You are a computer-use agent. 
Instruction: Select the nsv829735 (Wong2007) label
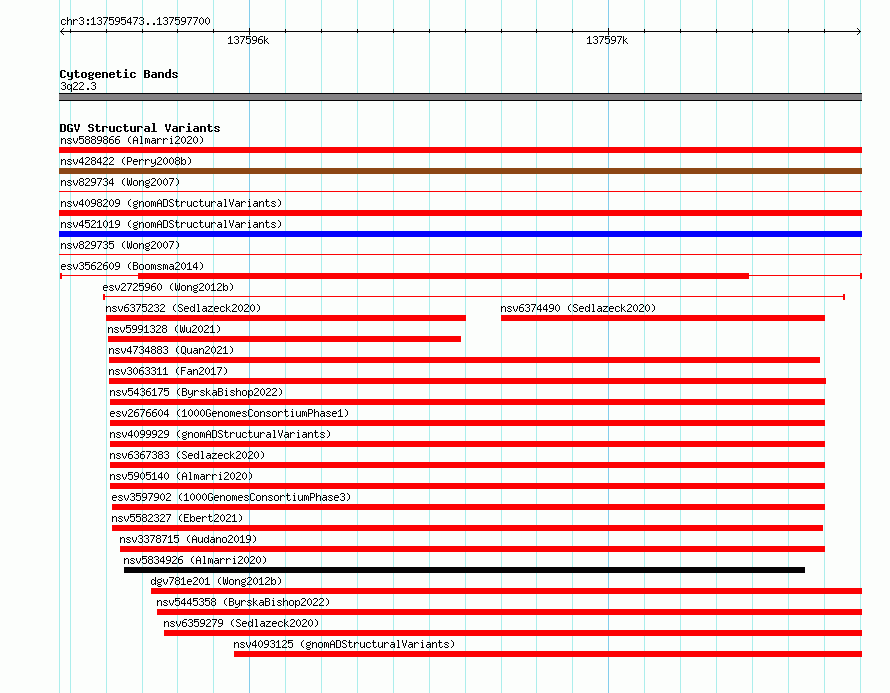(x=120, y=245)
